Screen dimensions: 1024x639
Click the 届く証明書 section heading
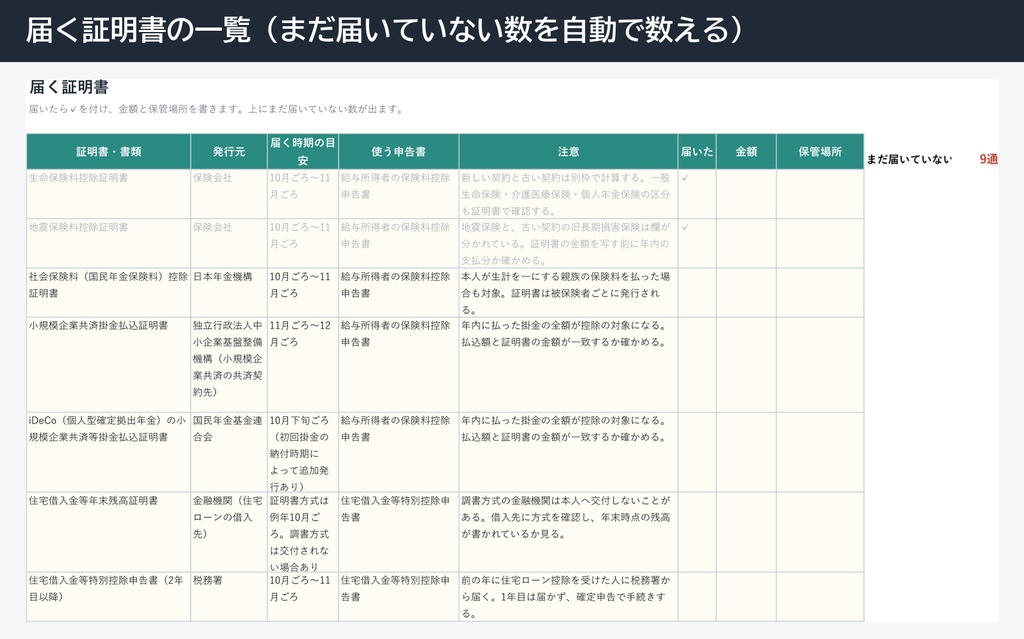(69, 87)
